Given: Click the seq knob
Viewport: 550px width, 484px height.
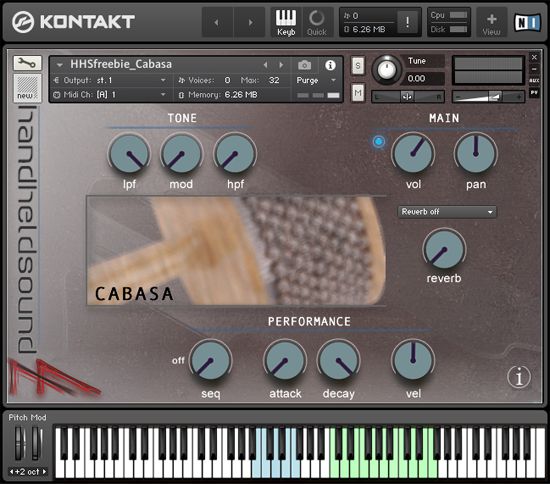Looking at the screenshot, I should click(x=210, y=360).
